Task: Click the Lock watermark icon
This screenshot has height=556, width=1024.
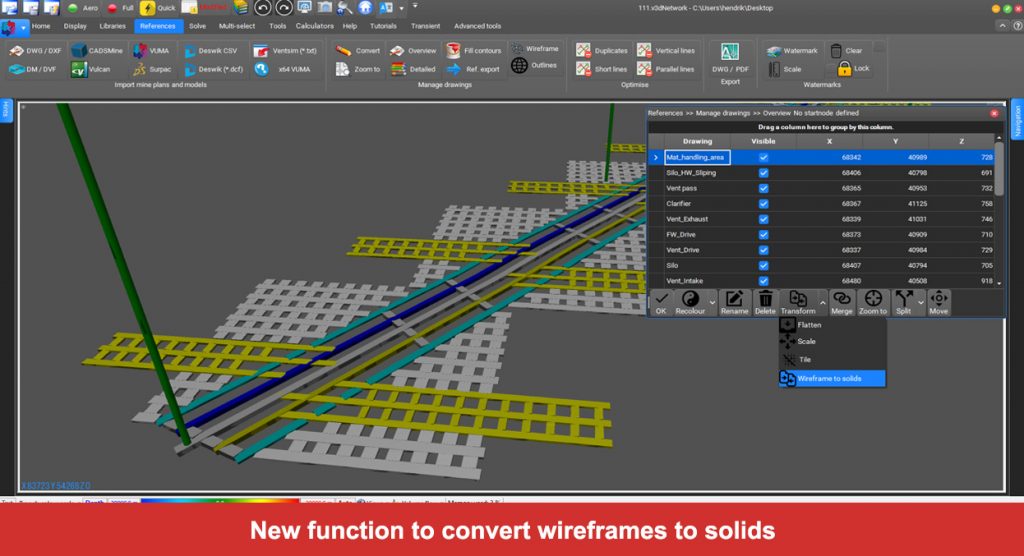Action: click(845, 69)
